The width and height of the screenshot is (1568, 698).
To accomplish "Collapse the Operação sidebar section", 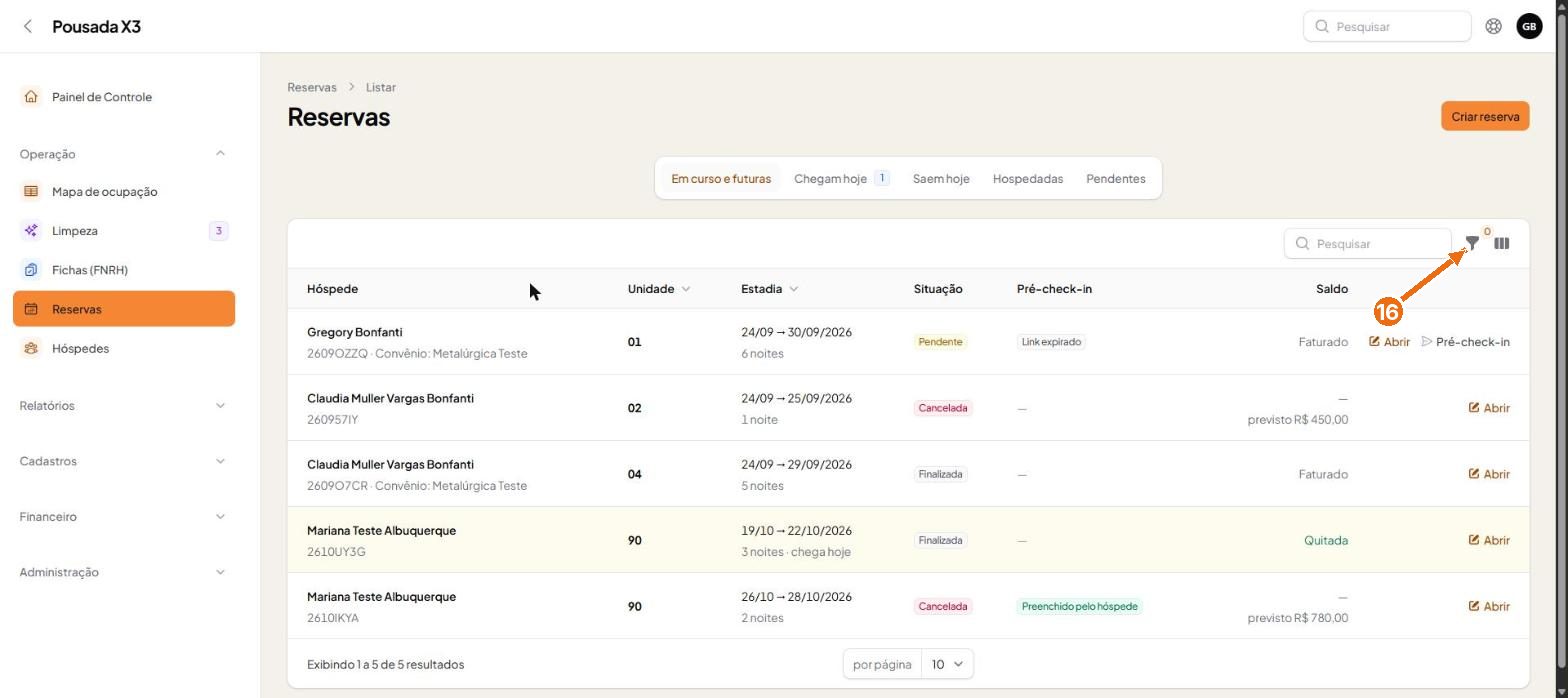I will pos(220,153).
